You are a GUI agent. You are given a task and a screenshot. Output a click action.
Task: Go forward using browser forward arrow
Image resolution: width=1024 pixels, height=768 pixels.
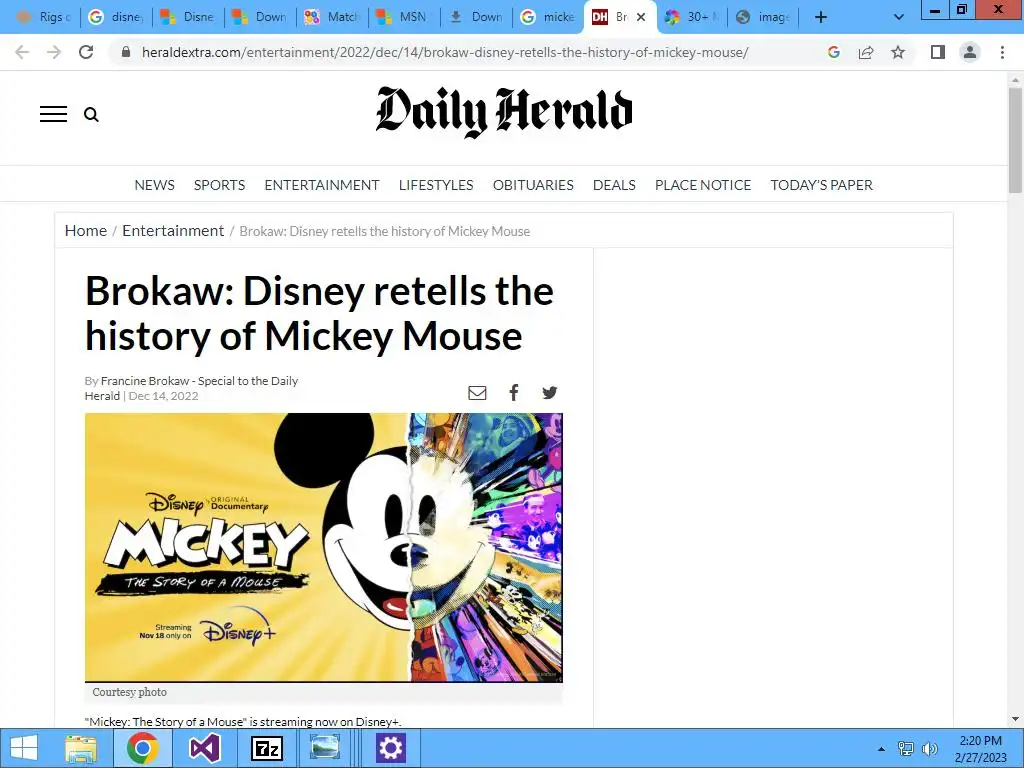click(x=54, y=52)
